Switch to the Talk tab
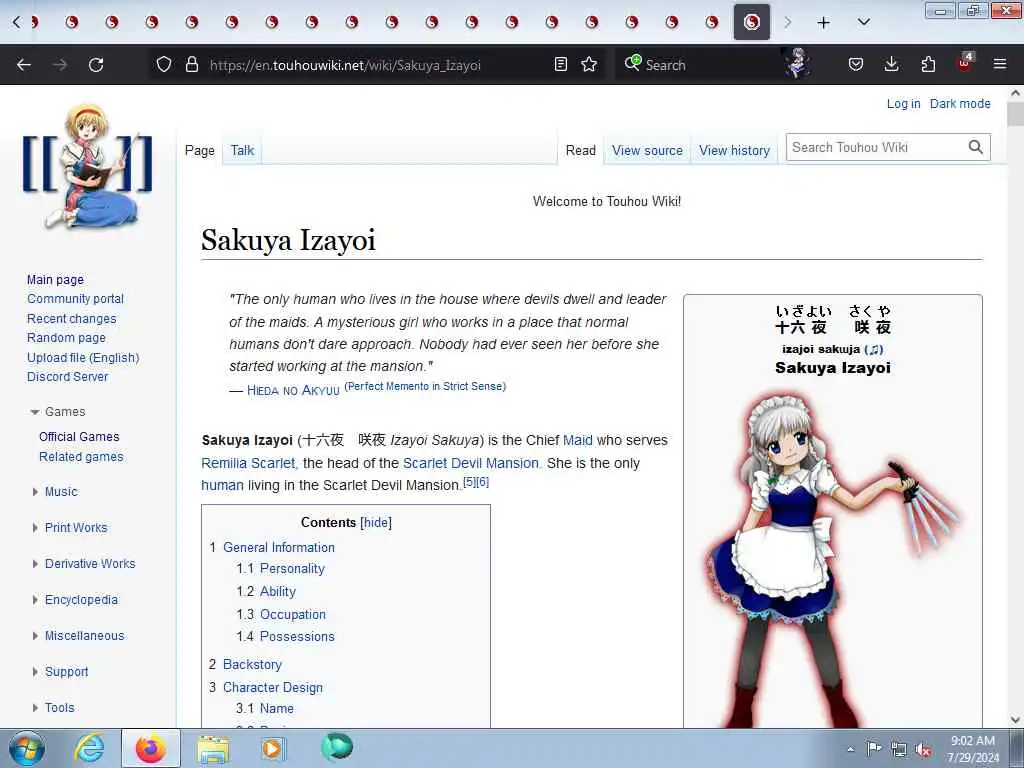 (242, 151)
